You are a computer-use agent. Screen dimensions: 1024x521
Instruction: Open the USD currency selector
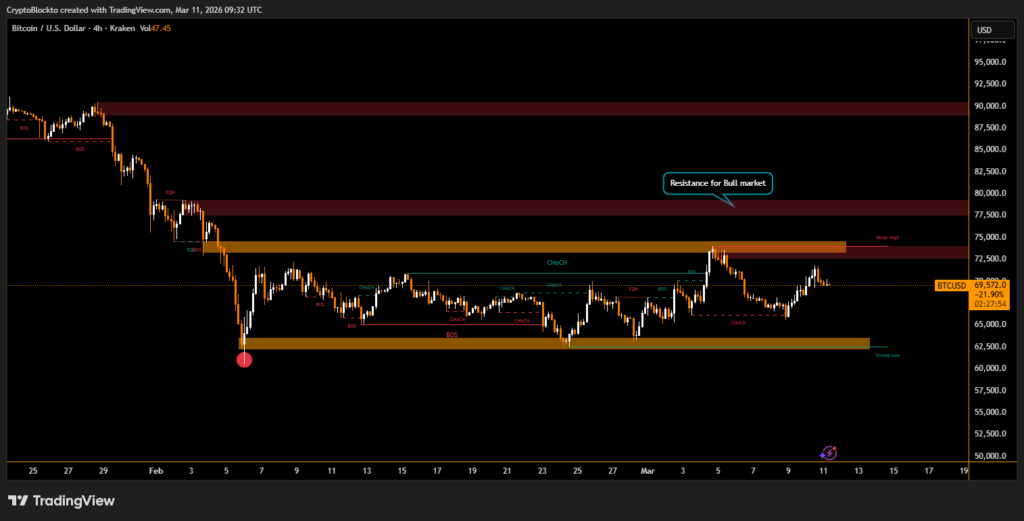pyautogui.click(x=986, y=30)
